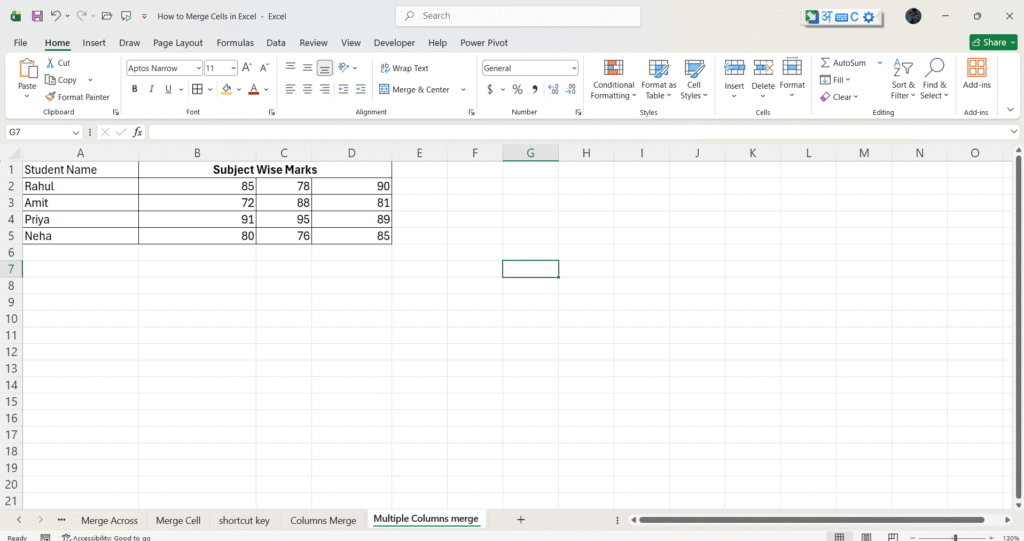Open the Clear dropdown
This screenshot has width=1024, height=541.
coord(839,97)
